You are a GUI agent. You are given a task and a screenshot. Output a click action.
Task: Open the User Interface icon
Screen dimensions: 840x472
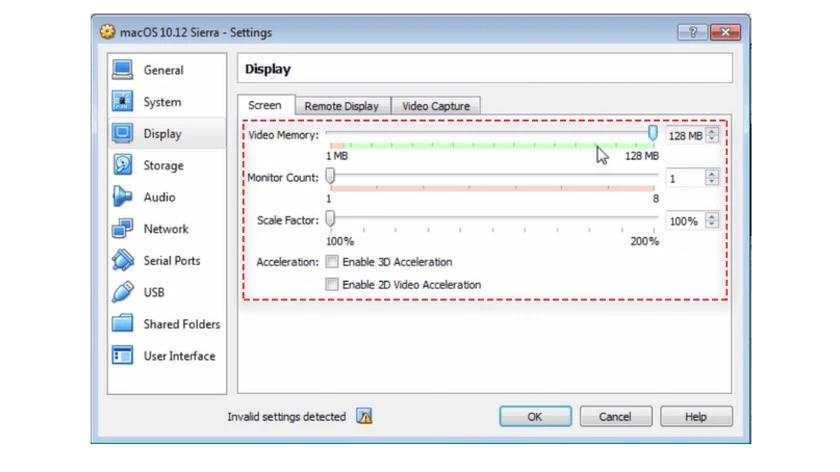tap(122, 355)
